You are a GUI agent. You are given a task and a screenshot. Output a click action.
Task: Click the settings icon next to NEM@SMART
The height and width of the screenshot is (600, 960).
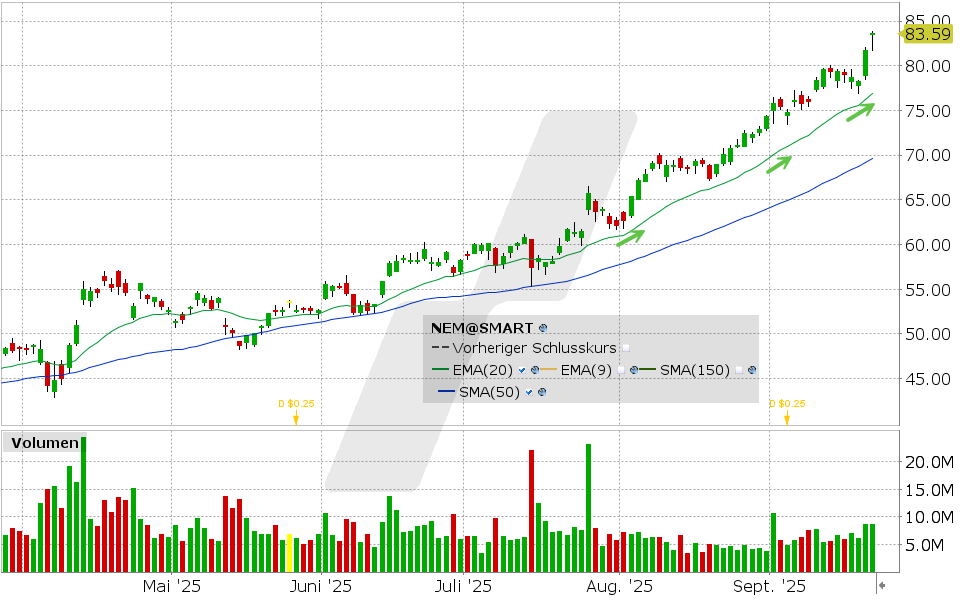[x=543, y=327]
